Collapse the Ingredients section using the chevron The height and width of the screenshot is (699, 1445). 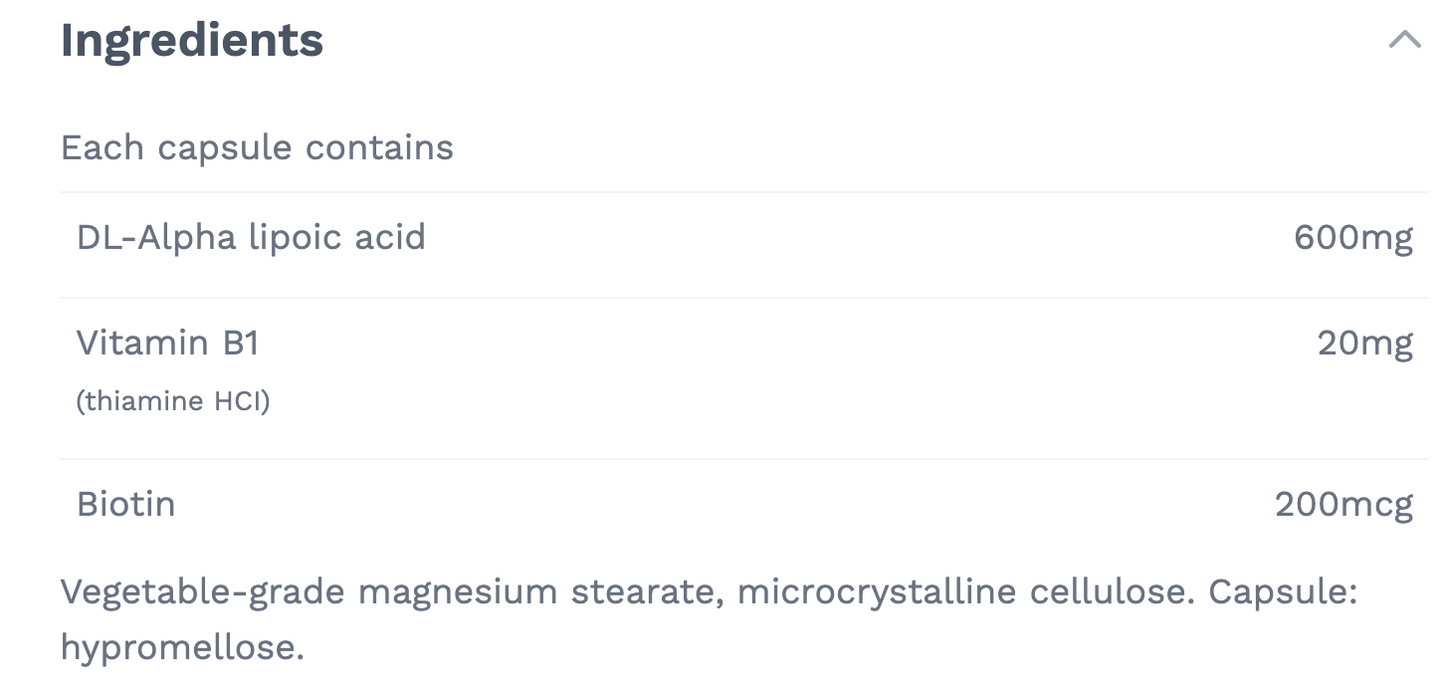coord(1405,40)
